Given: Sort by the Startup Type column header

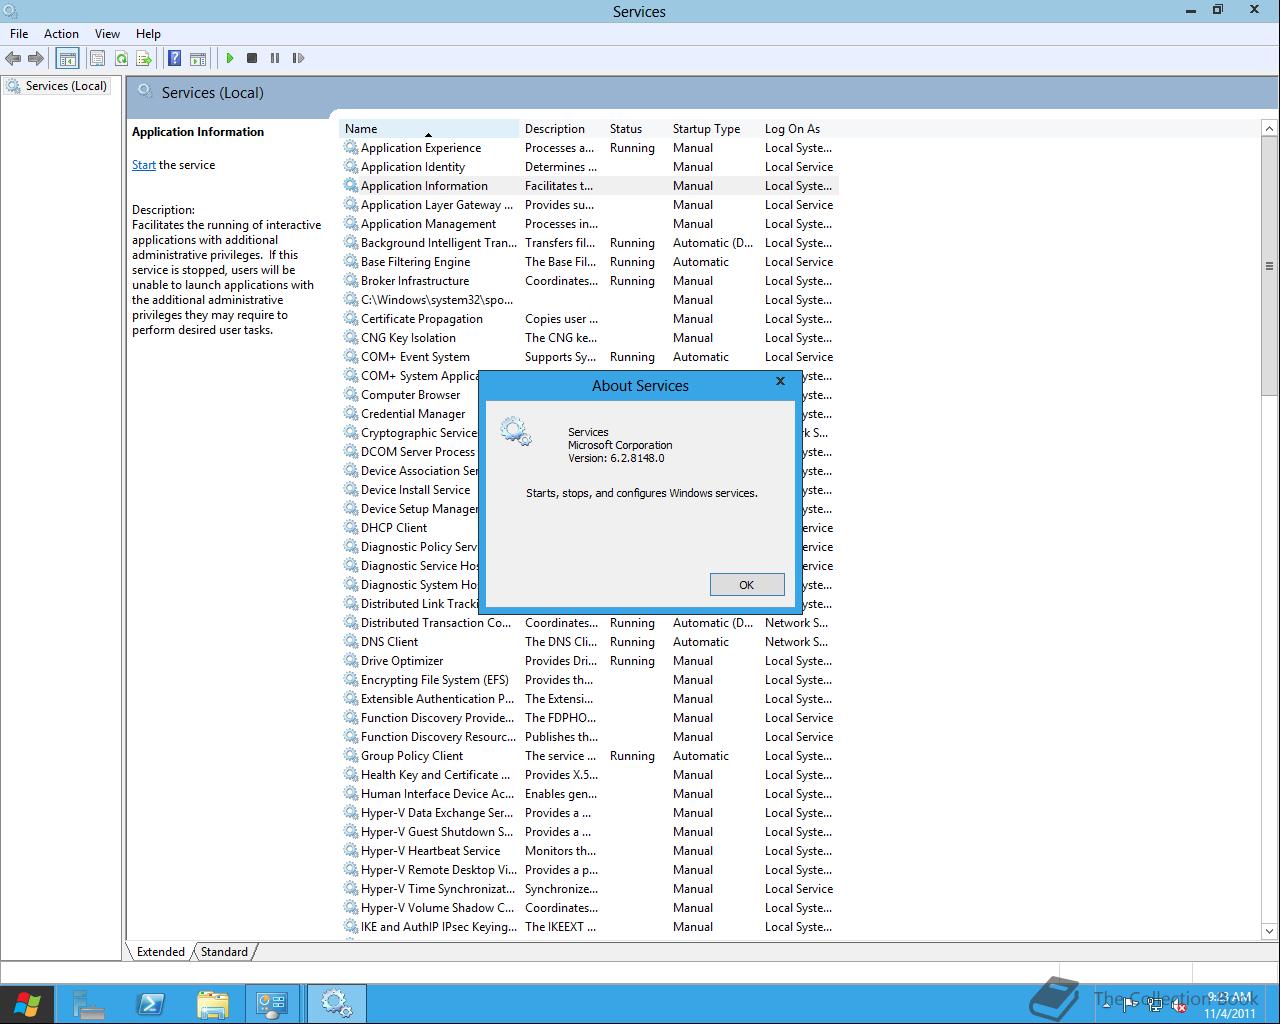Looking at the screenshot, I should [x=714, y=128].
